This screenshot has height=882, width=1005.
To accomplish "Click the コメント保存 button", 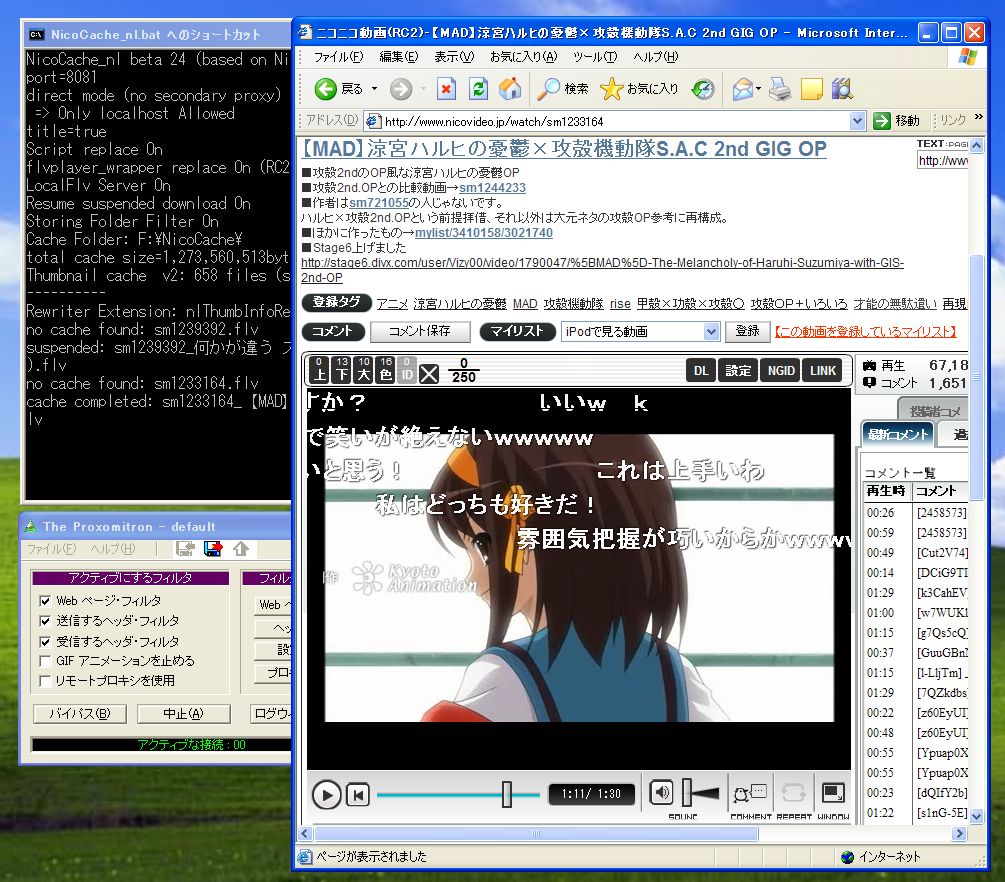I will pos(420,331).
